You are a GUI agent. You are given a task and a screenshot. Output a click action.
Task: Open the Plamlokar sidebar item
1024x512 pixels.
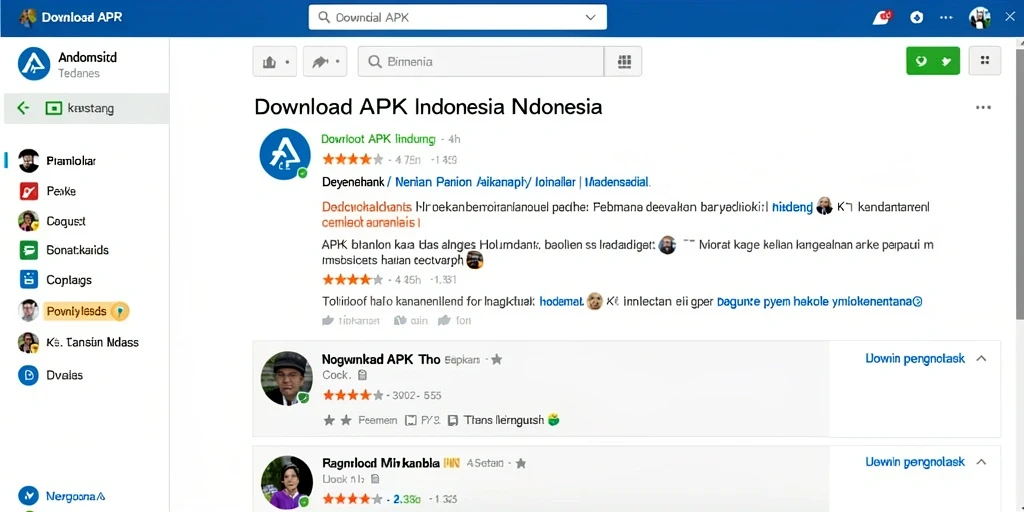[71, 161]
